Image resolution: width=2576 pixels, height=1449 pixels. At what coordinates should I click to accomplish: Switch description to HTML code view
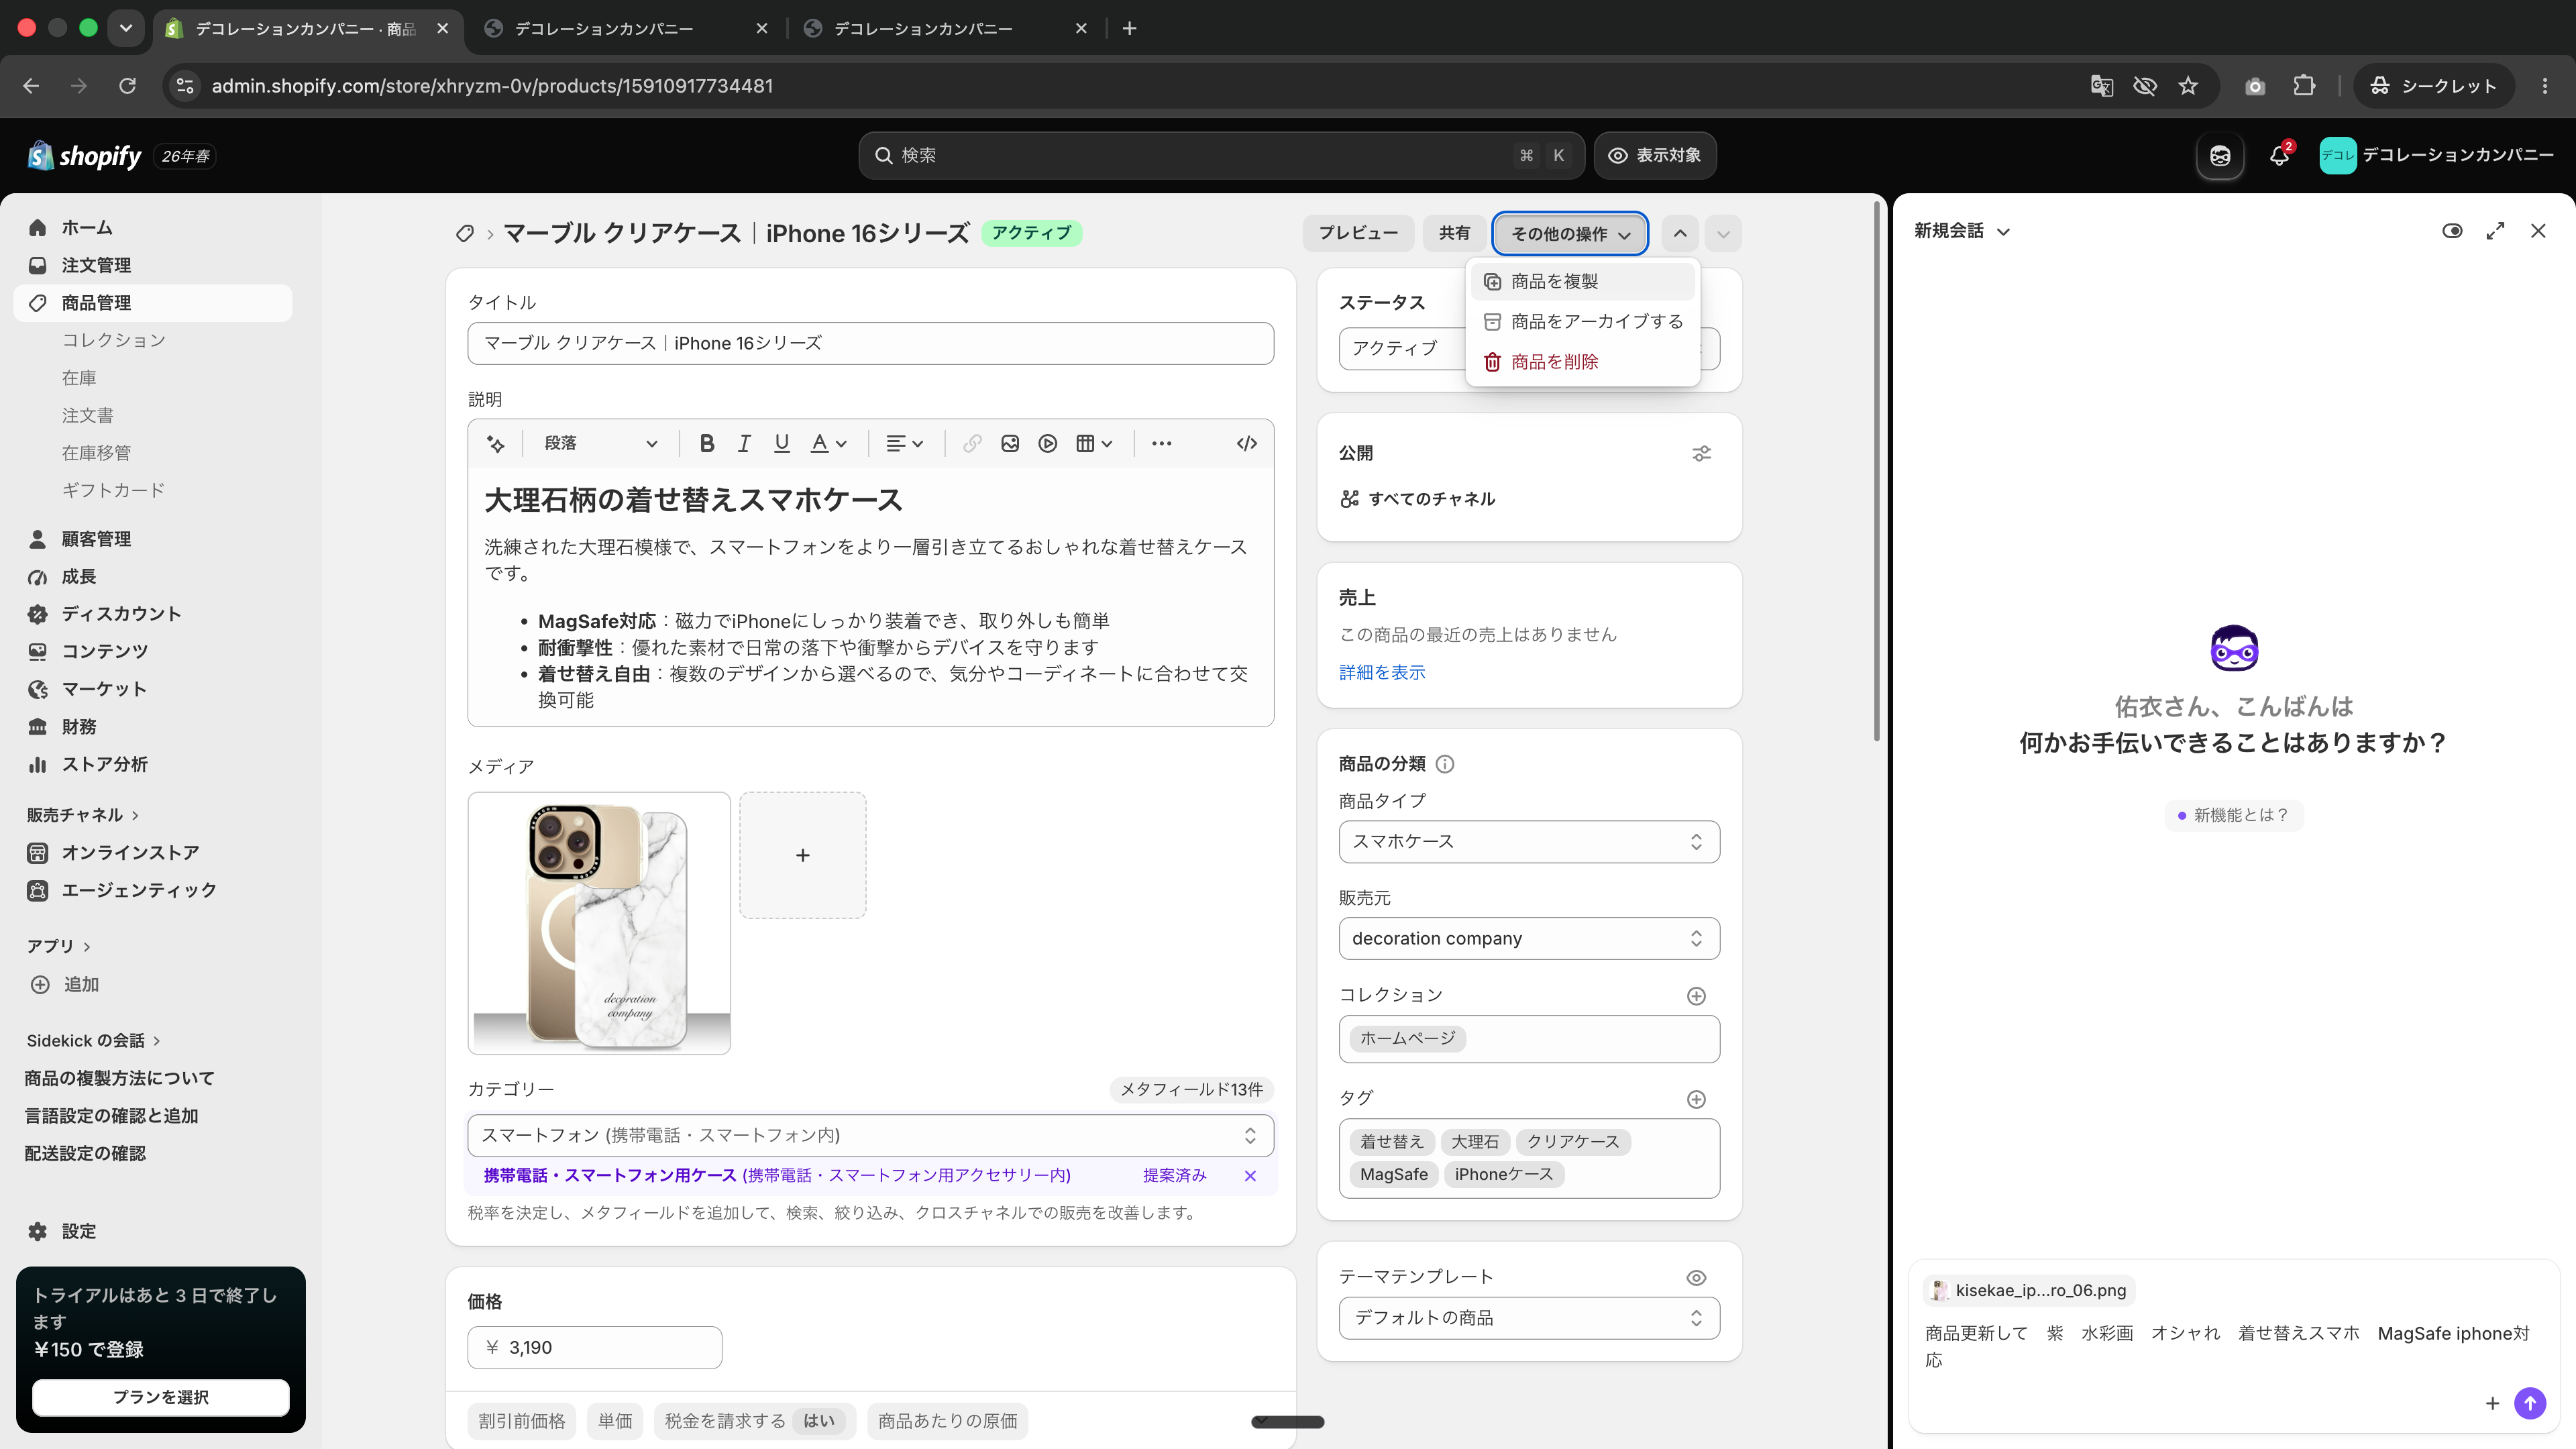click(x=1246, y=443)
